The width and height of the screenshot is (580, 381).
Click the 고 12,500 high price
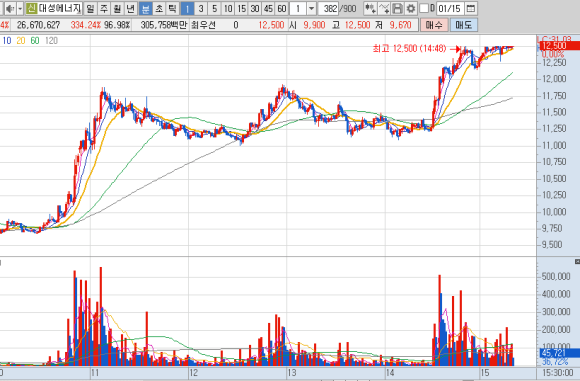coord(351,25)
